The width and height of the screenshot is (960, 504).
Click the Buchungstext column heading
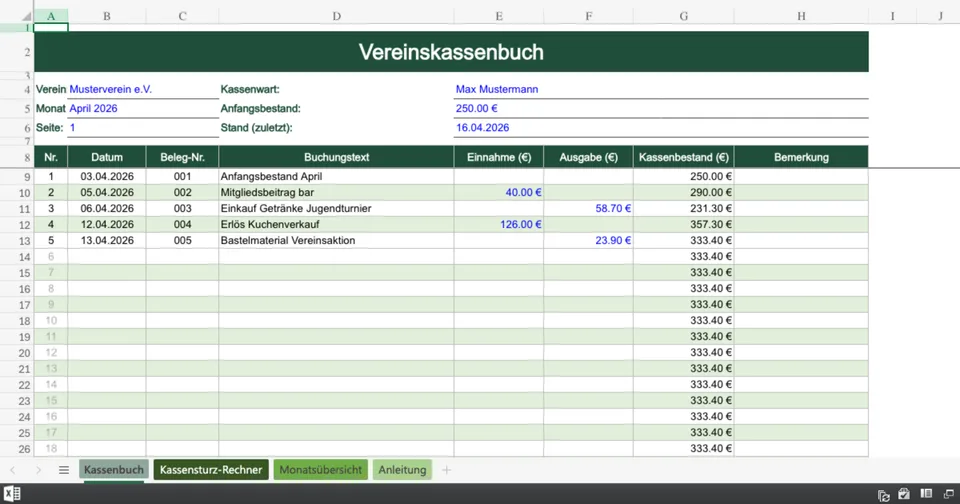tap(336, 157)
